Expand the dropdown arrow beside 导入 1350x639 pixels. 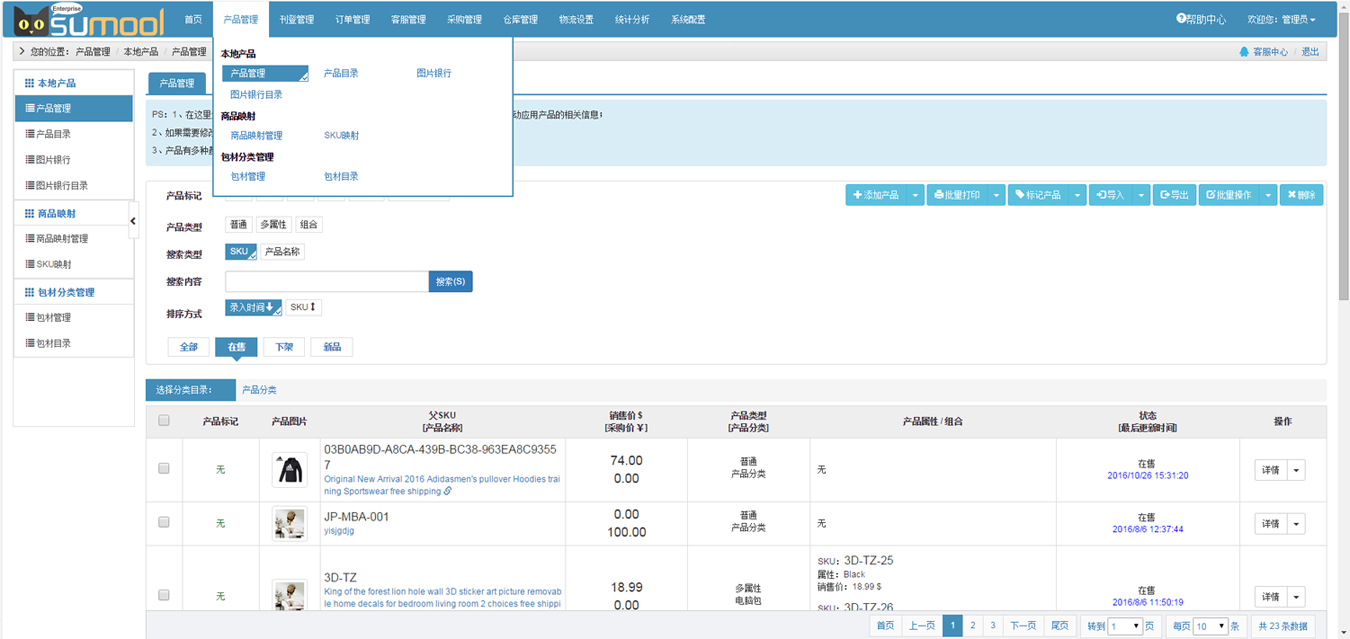1140,195
